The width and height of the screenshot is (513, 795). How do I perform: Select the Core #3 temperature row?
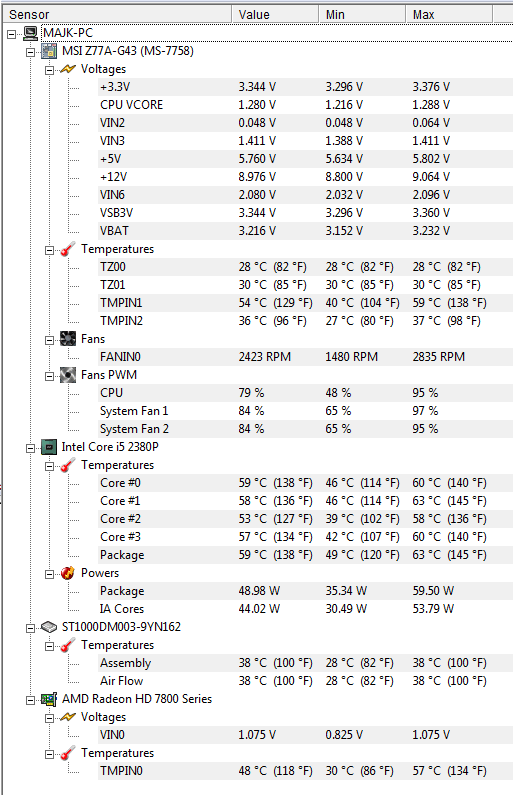pos(305,537)
